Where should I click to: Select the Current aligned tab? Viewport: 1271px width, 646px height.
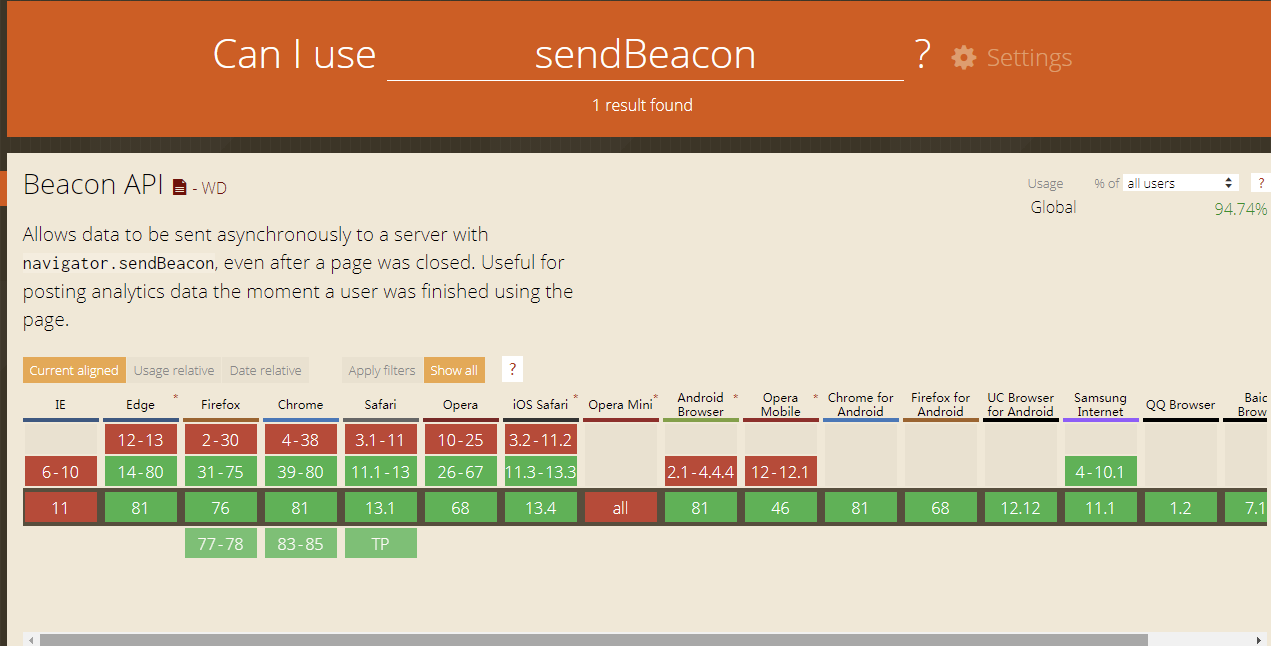74,370
